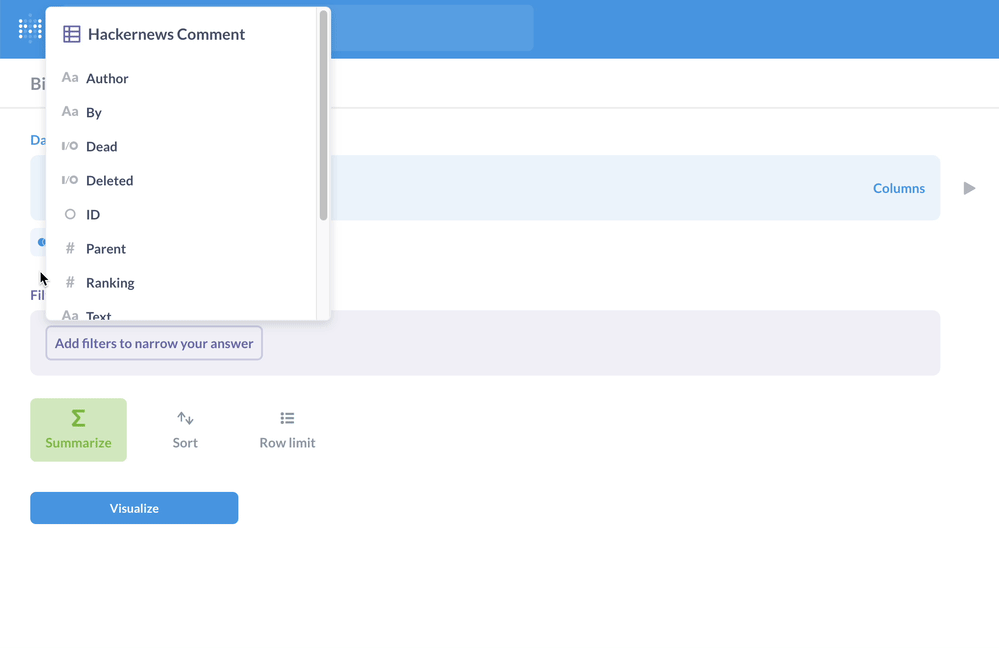The height and width of the screenshot is (648, 999).
Task: Select the Hackernews Comment table header
Action: 166,34
